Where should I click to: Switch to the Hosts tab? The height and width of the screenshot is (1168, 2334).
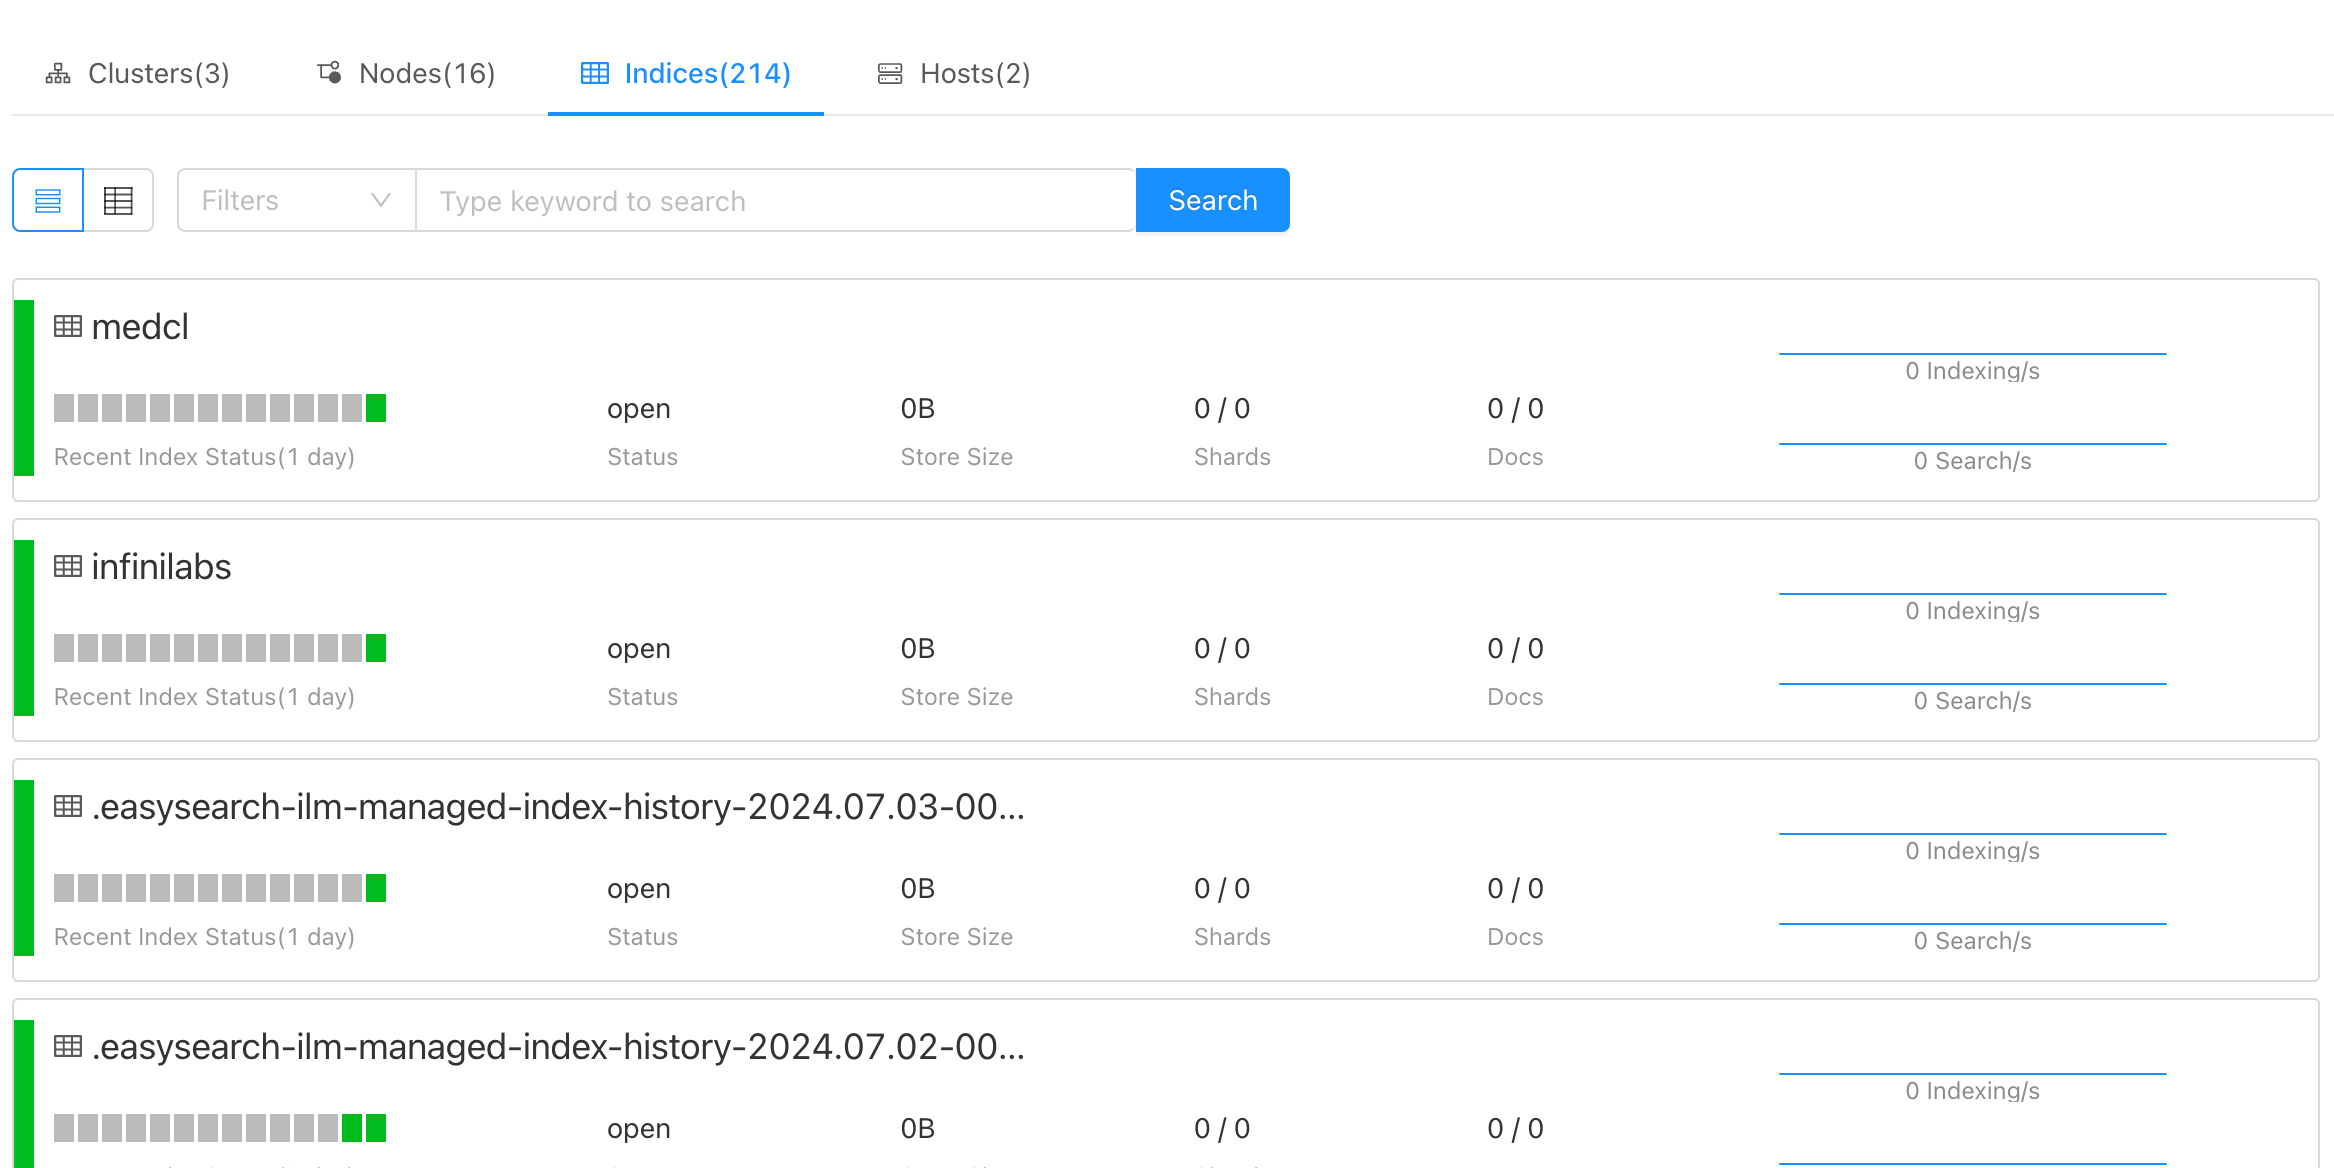[x=952, y=72]
